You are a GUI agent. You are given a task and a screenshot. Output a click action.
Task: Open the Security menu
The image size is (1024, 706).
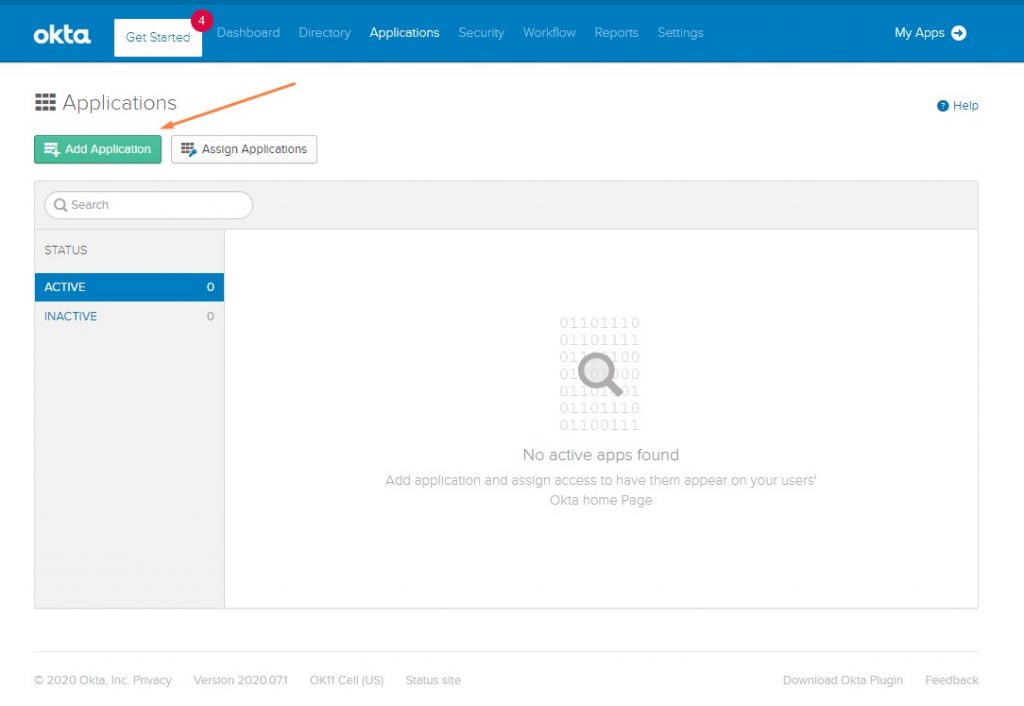[481, 32]
